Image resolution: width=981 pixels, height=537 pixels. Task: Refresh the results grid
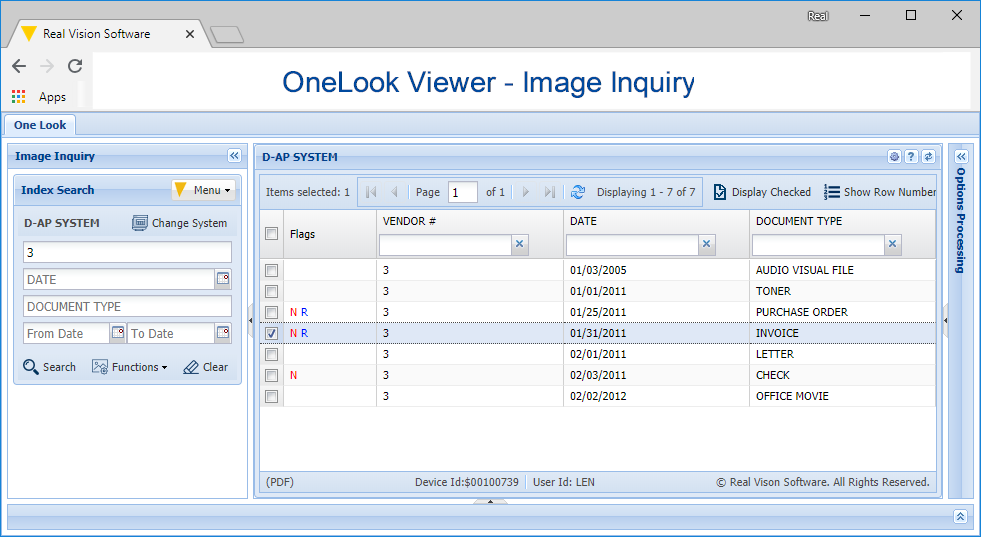[578, 192]
